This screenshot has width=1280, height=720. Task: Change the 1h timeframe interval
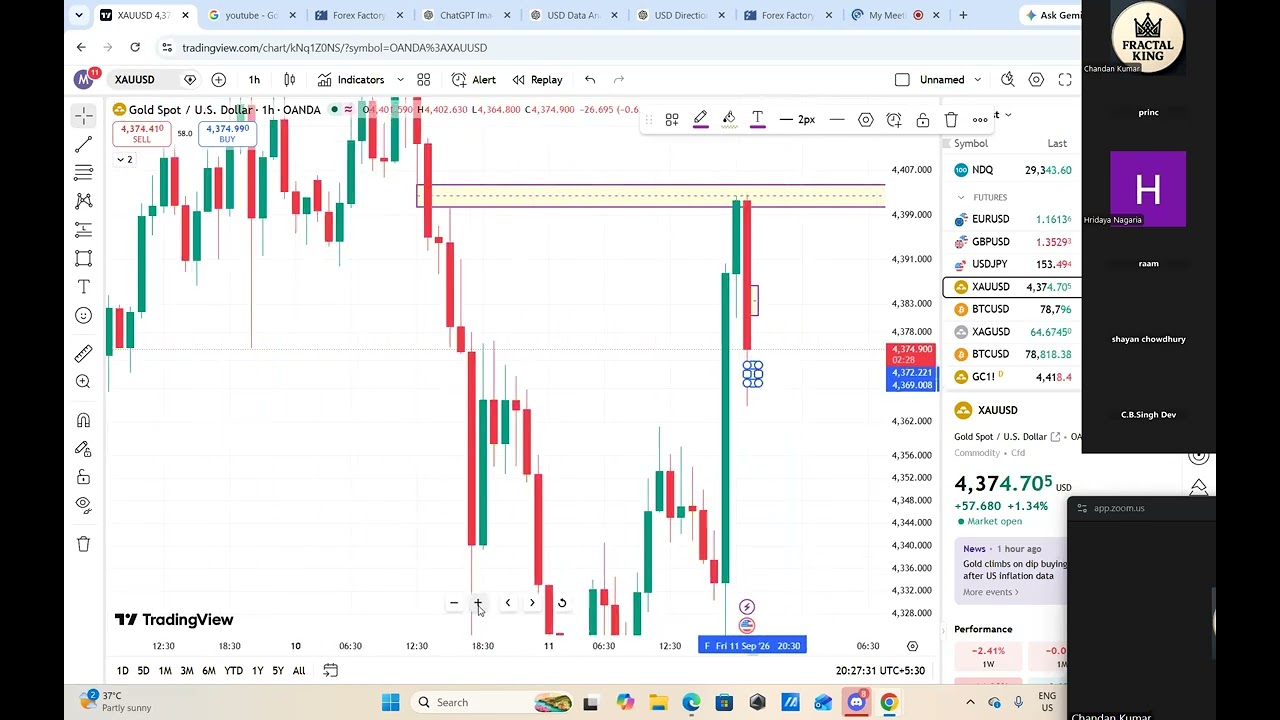[x=254, y=80]
